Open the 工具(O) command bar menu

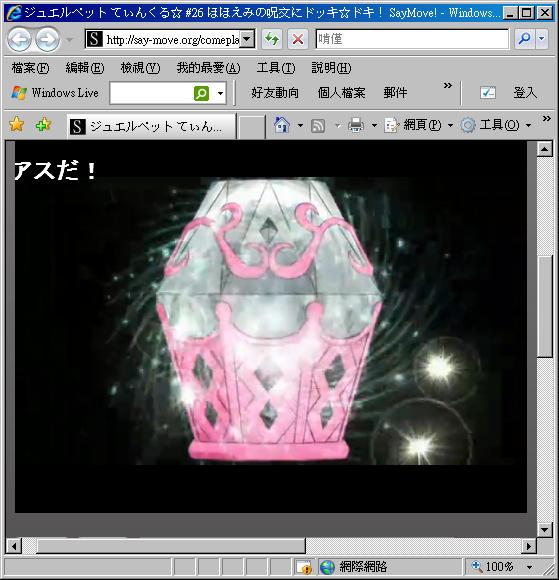coord(496,125)
